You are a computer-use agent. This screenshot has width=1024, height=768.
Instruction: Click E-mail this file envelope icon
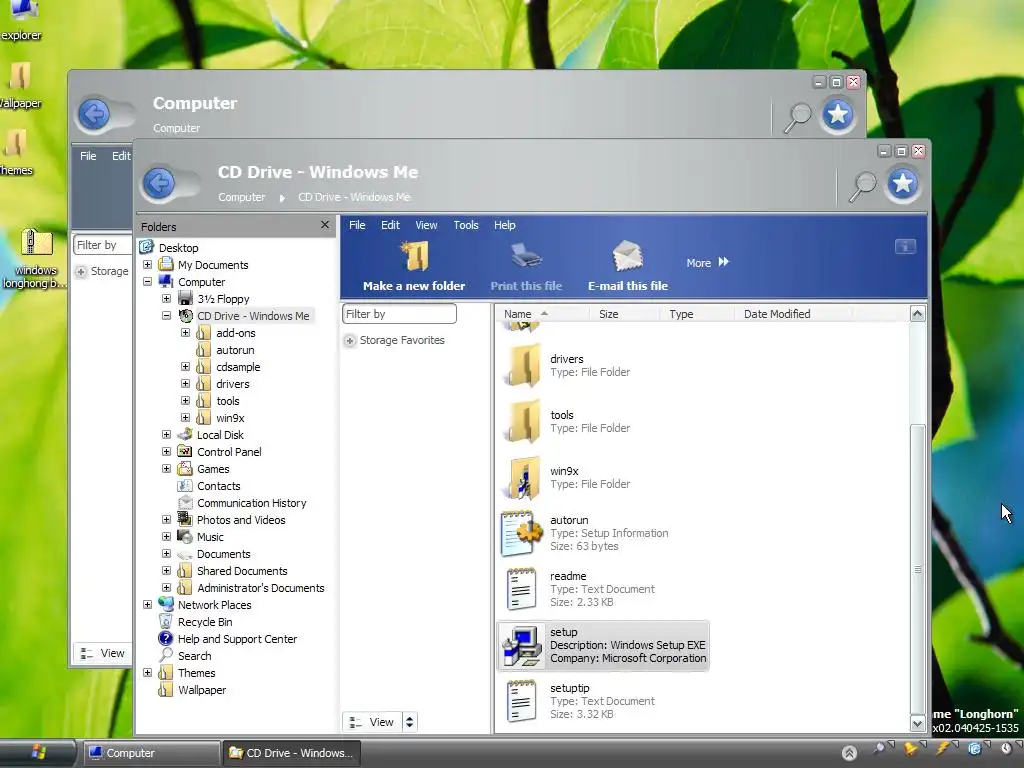(x=628, y=256)
